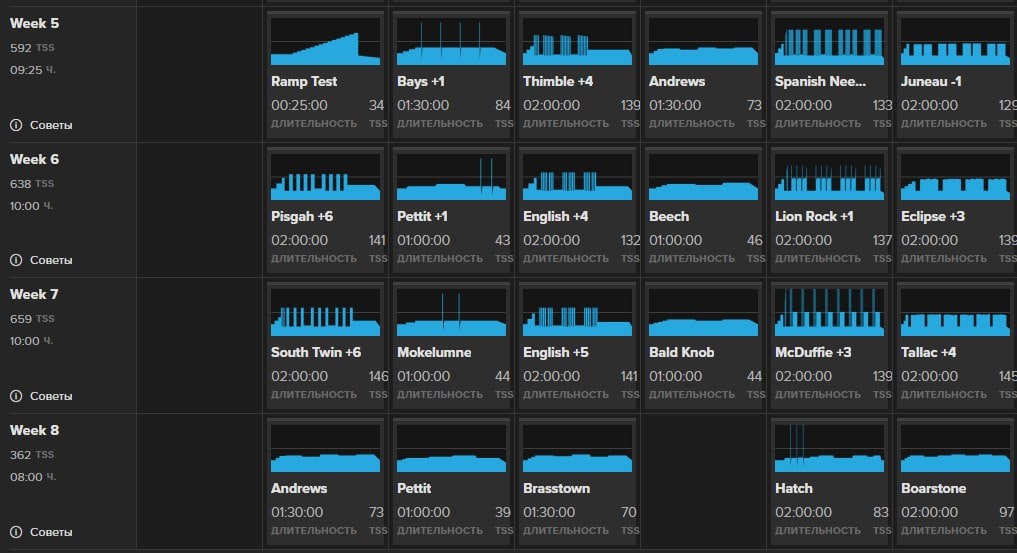Select the Bald Knob workout title
The image size is (1017, 553).
coord(682,352)
